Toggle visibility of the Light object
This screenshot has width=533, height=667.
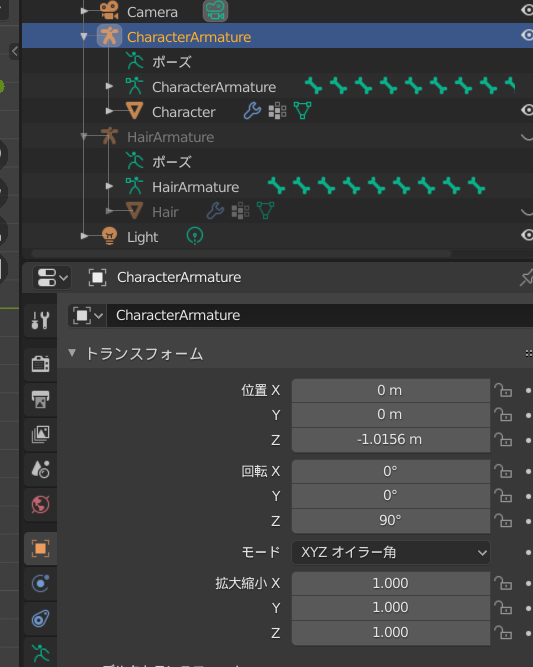(x=527, y=235)
